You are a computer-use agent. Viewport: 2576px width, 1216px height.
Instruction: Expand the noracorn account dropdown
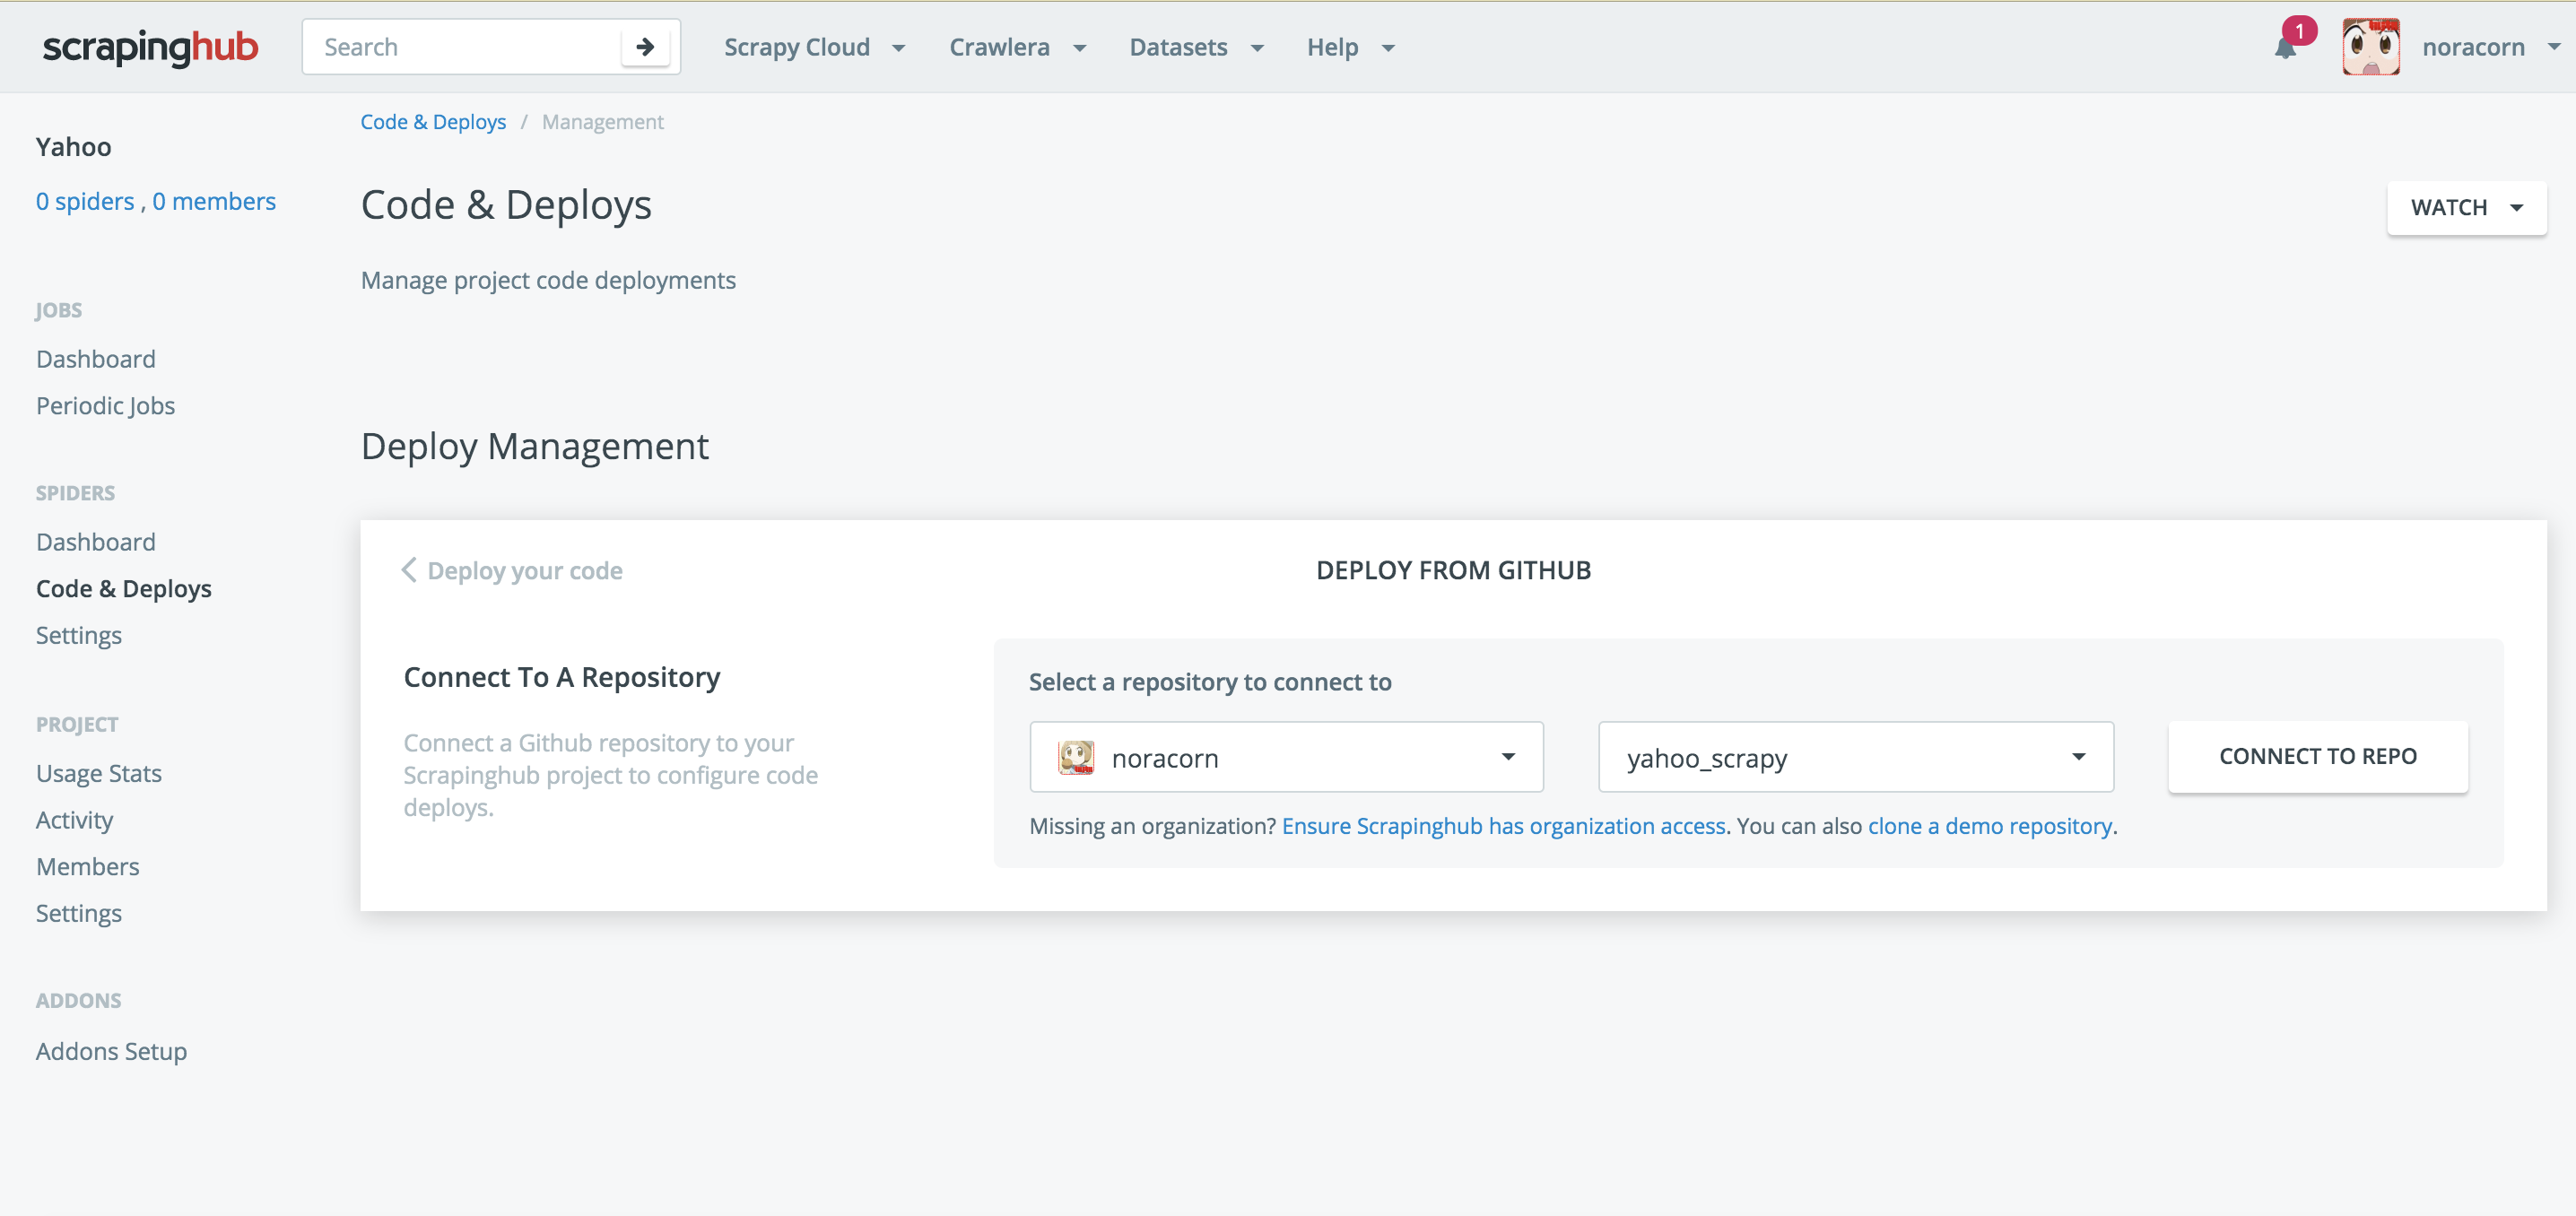click(x=2492, y=47)
